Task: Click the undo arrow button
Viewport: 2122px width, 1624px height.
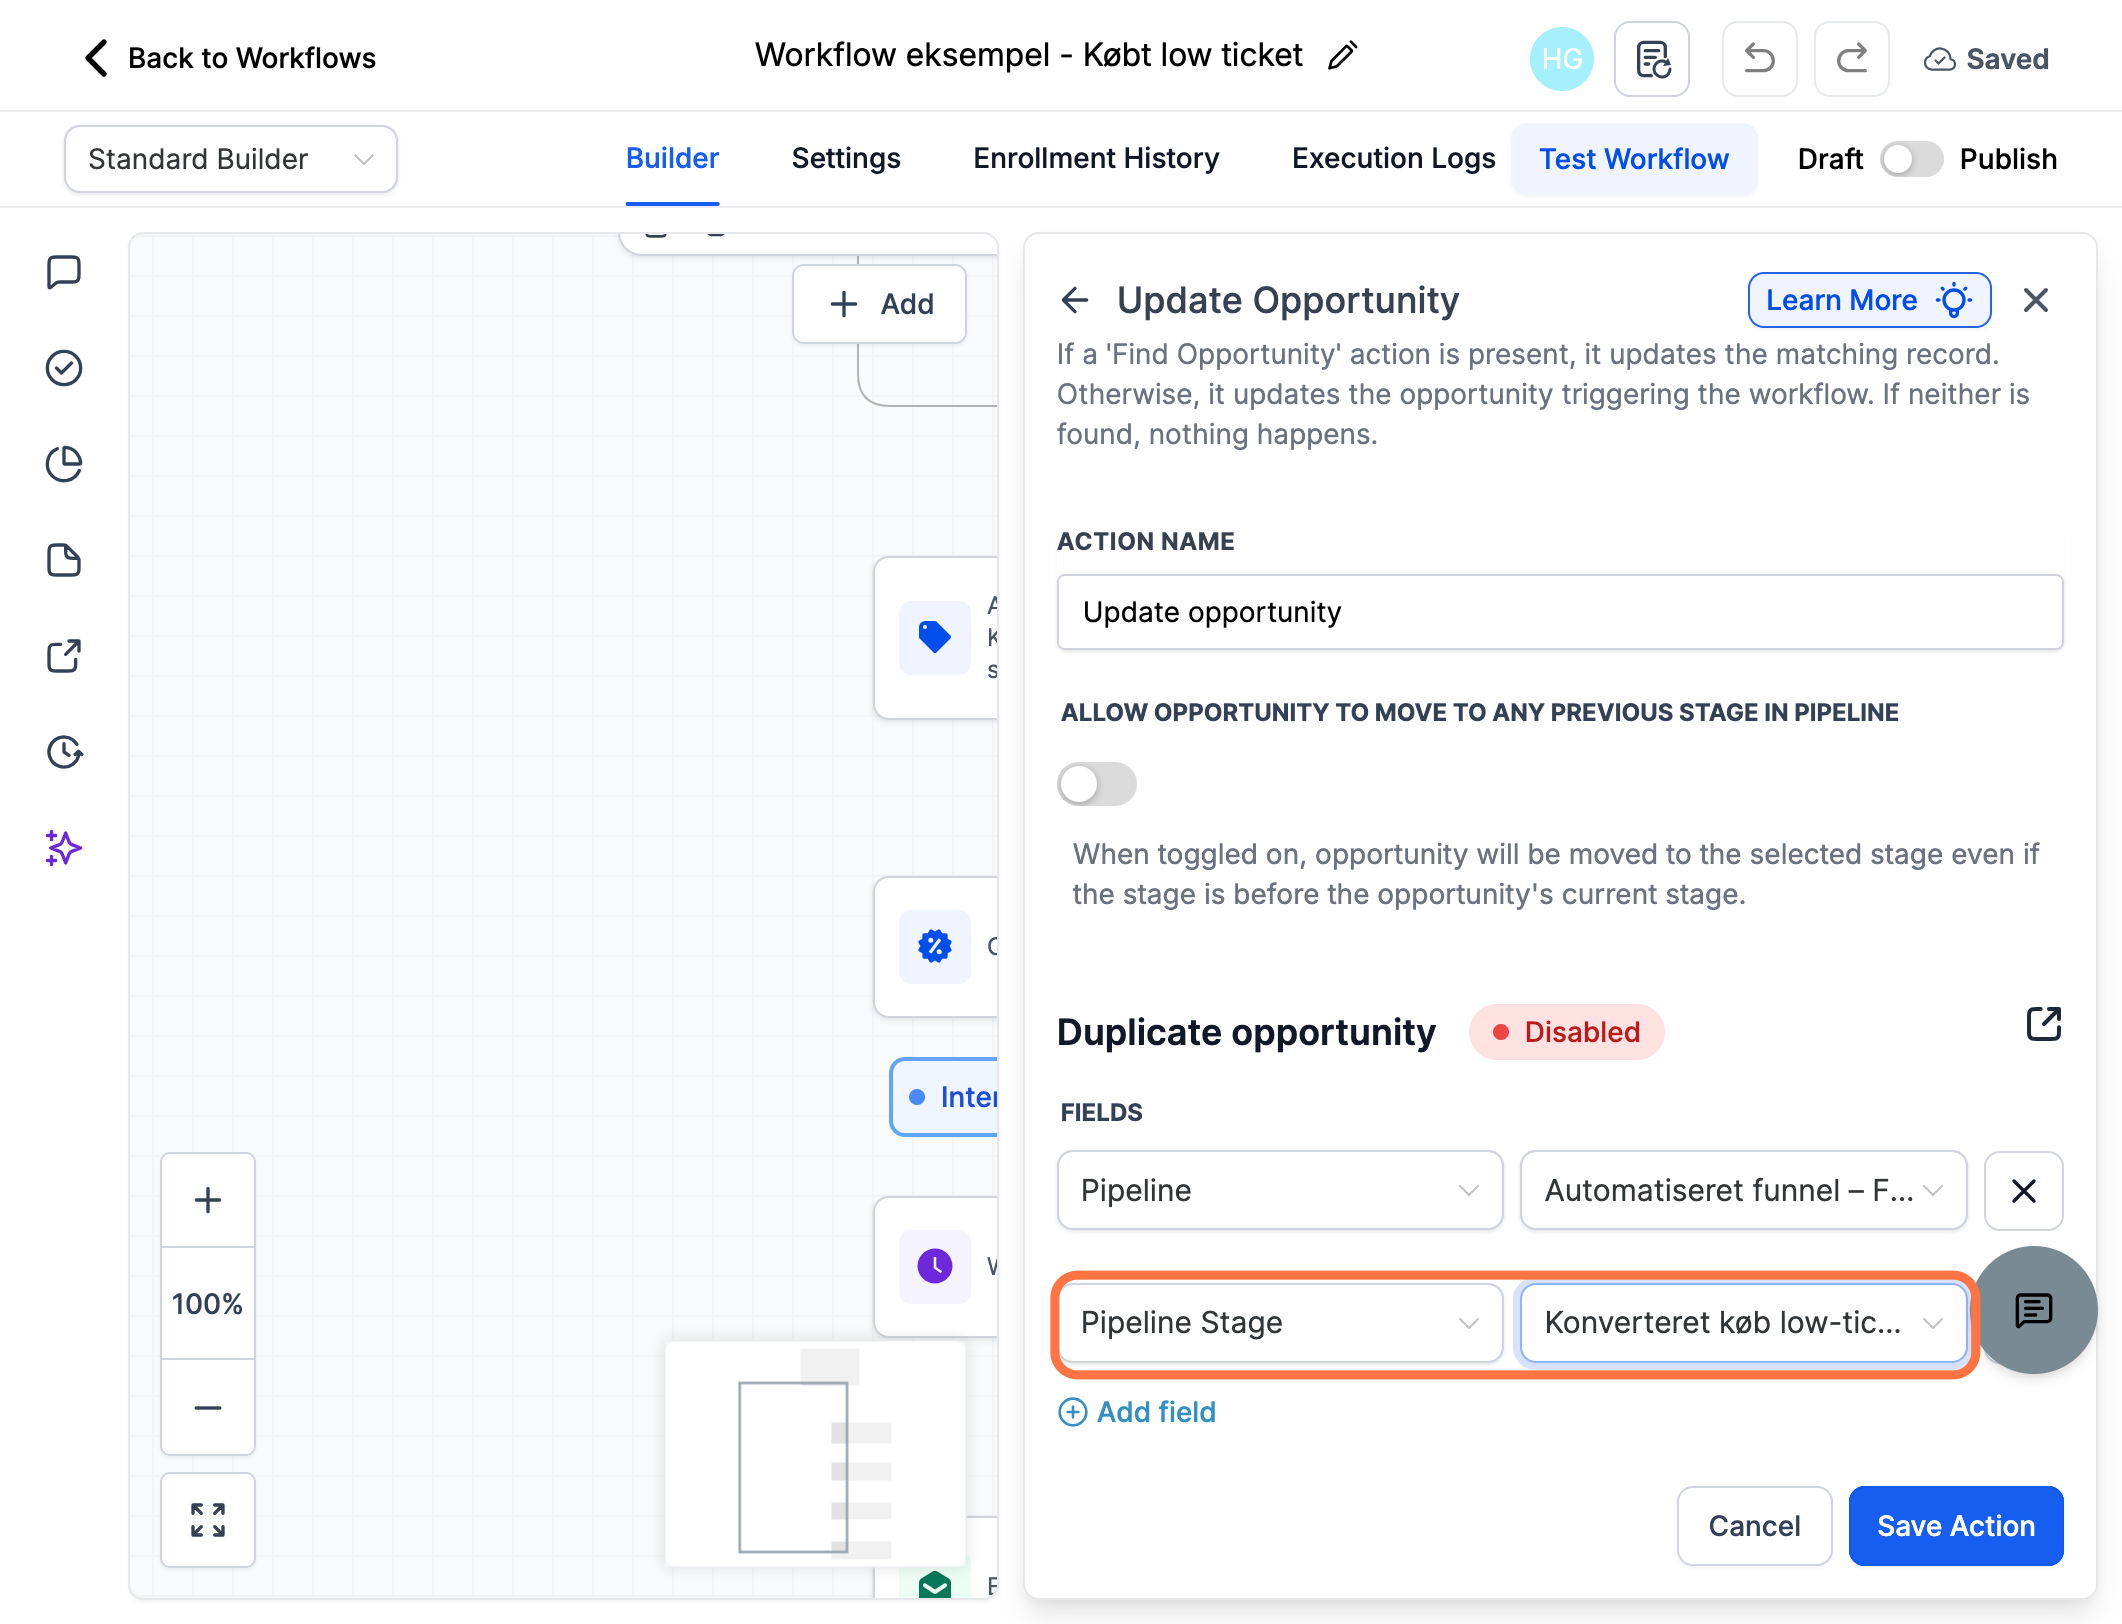Action: [1760, 59]
